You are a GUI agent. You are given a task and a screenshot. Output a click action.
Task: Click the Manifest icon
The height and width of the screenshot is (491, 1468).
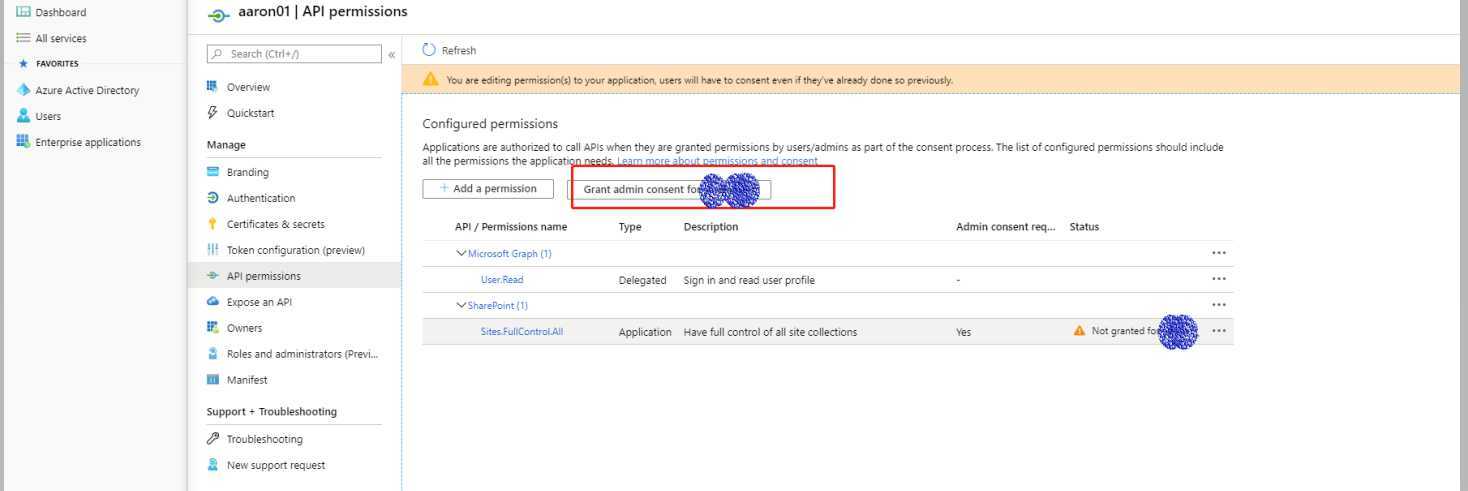coord(212,380)
